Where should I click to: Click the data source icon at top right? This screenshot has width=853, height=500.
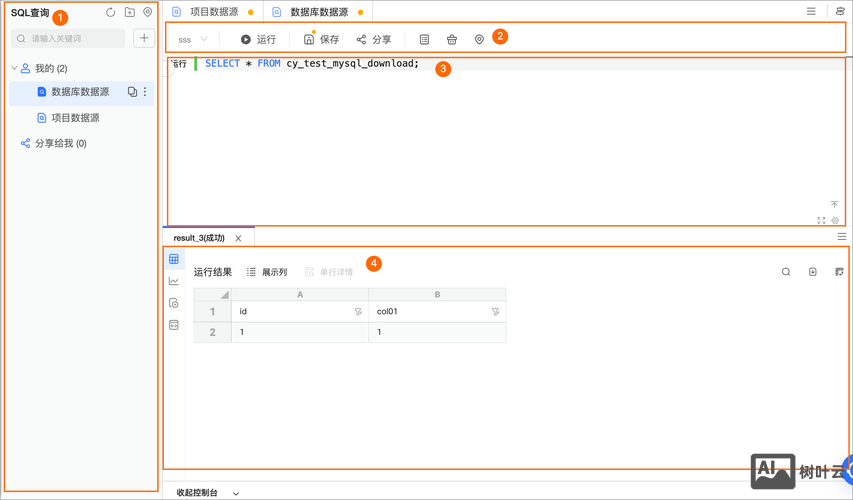click(840, 11)
